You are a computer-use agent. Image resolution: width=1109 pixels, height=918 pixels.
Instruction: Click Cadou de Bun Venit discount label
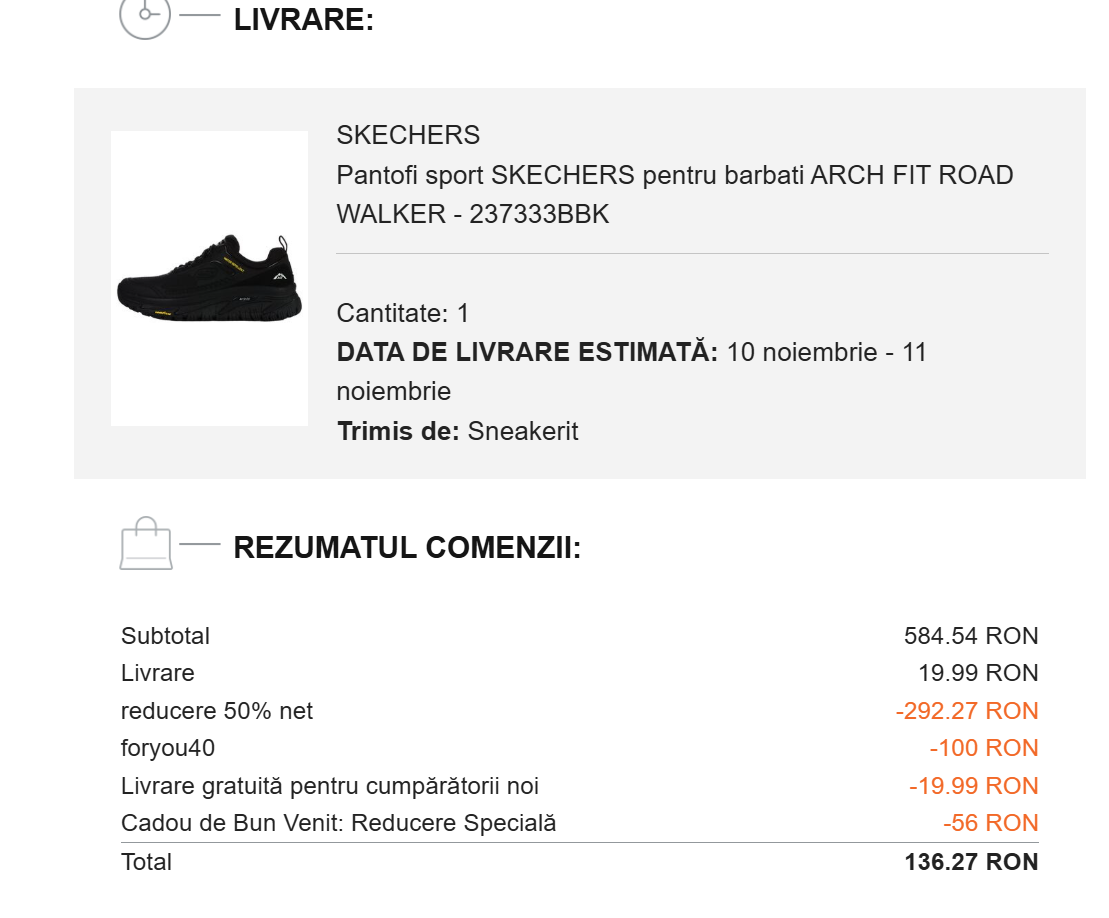(x=338, y=823)
